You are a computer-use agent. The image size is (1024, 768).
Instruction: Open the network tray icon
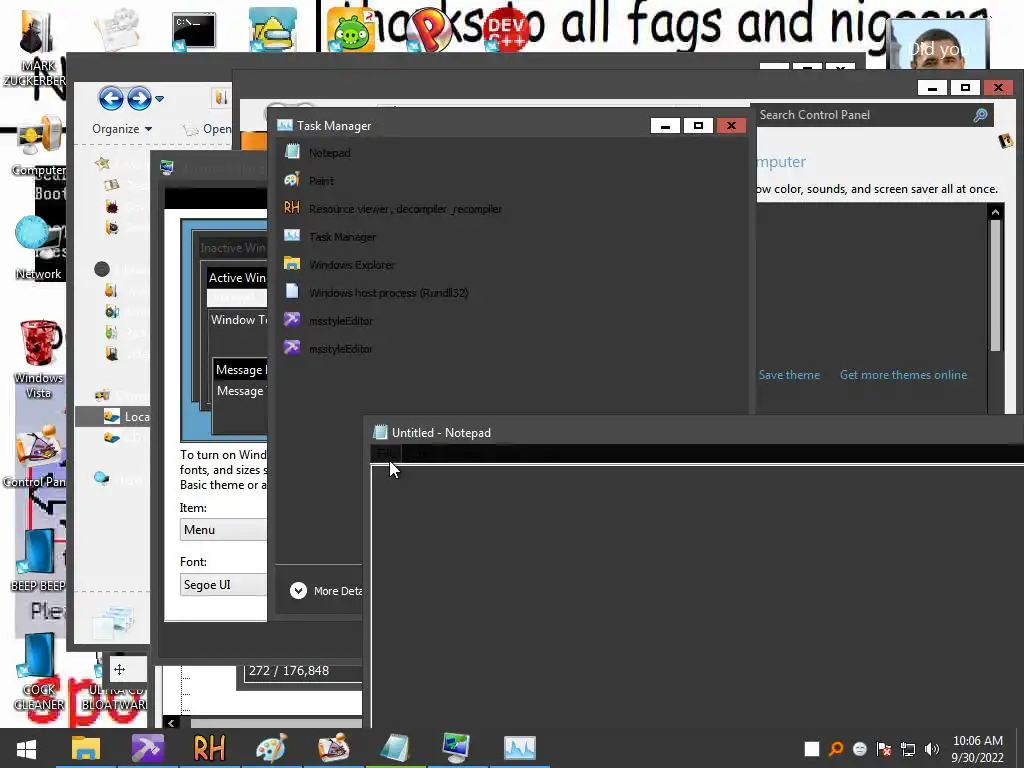click(908, 749)
